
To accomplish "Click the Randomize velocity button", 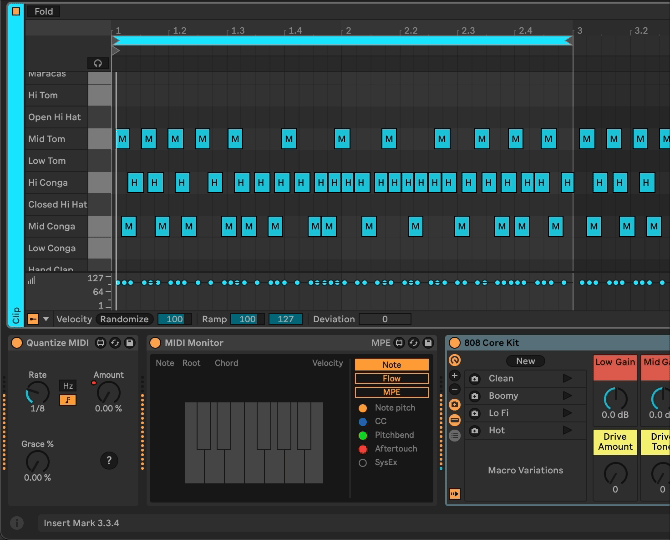I will (x=124, y=319).
